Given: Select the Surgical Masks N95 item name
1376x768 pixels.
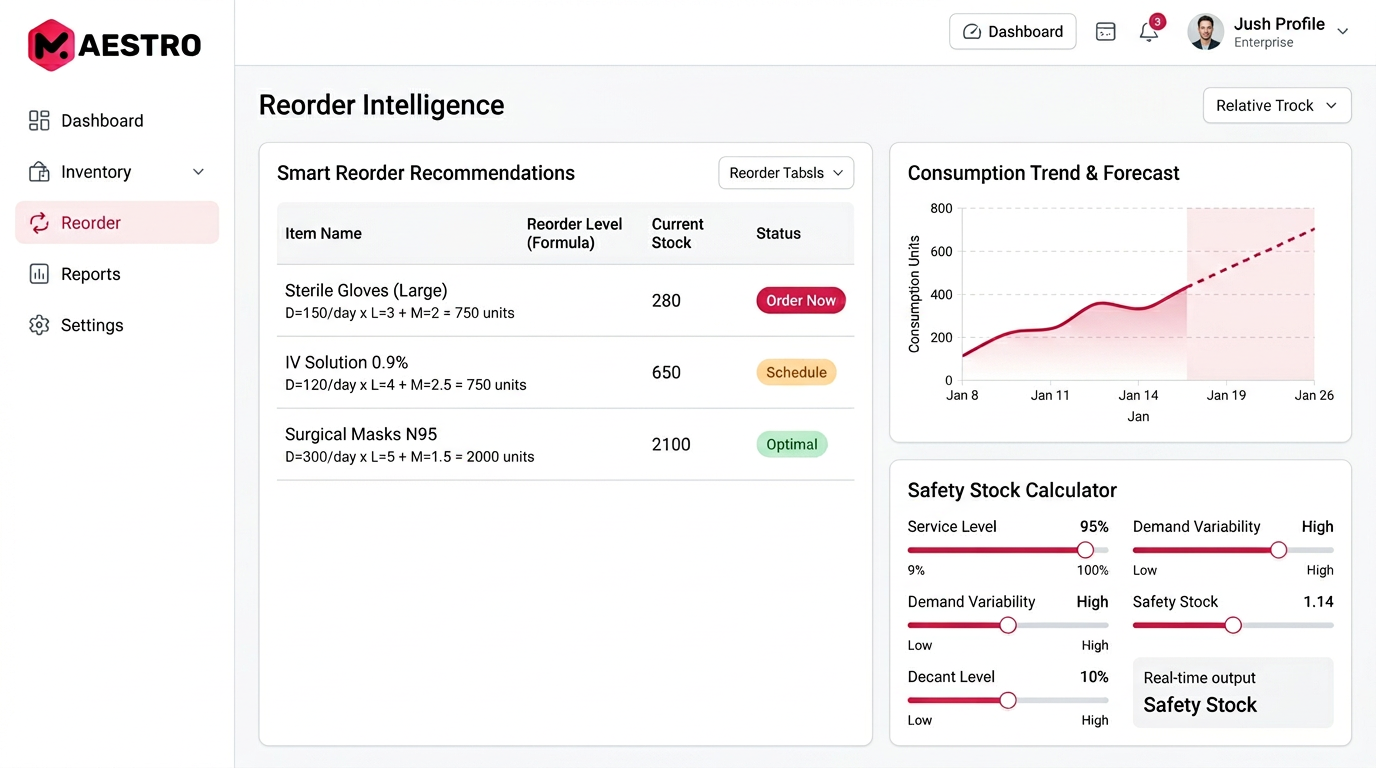Looking at the screenshot, I should coord(361,435).
